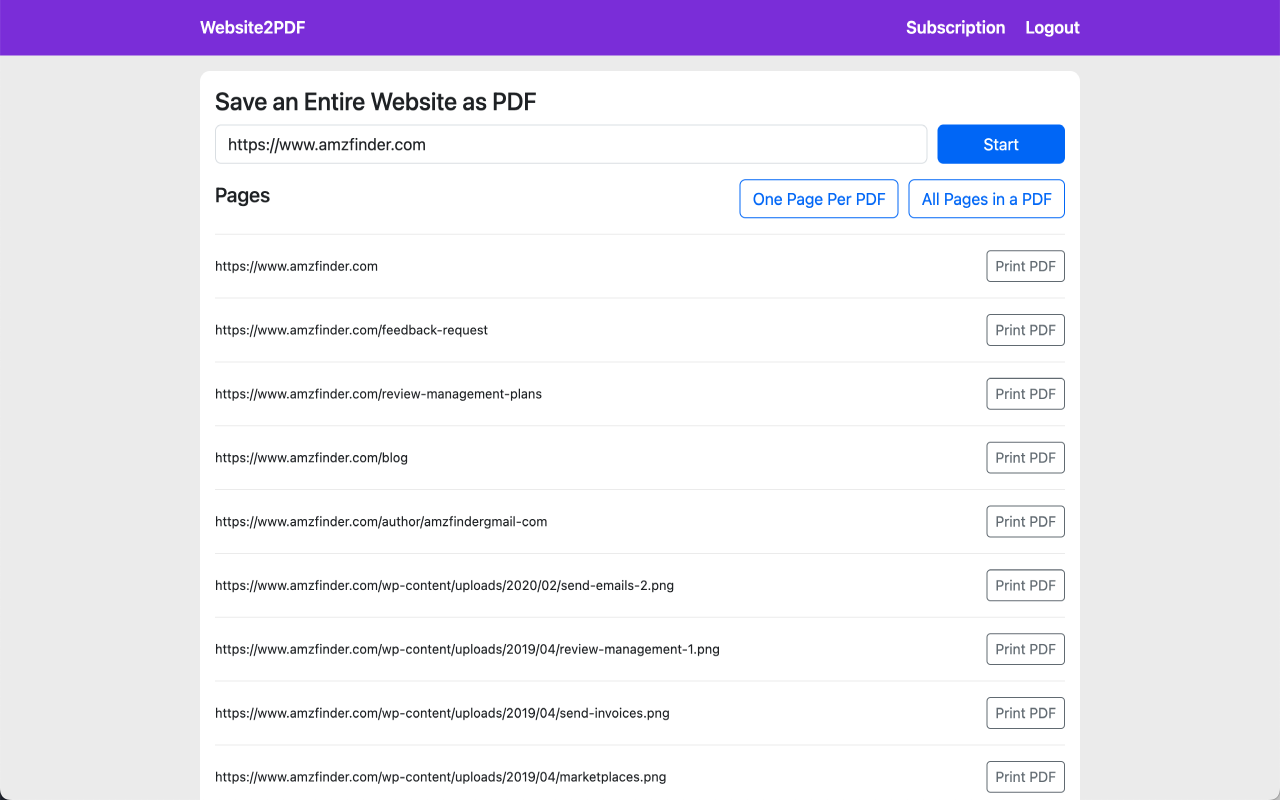1280x800 pixels.
Task: Print PDF for the feedback-request page
Action: pos(1025,329)
